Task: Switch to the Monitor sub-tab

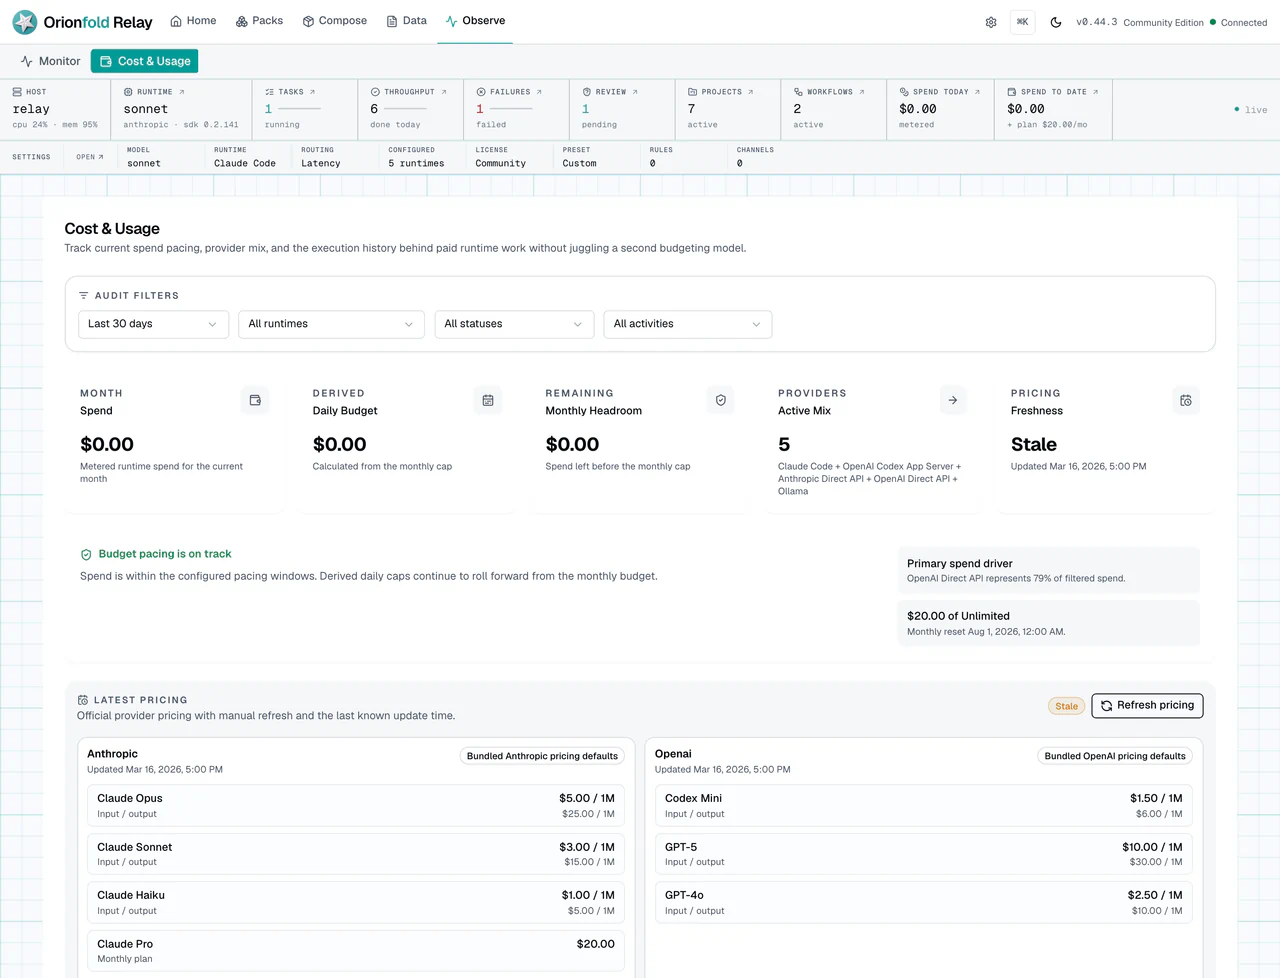Action: (x=50, y=61)
